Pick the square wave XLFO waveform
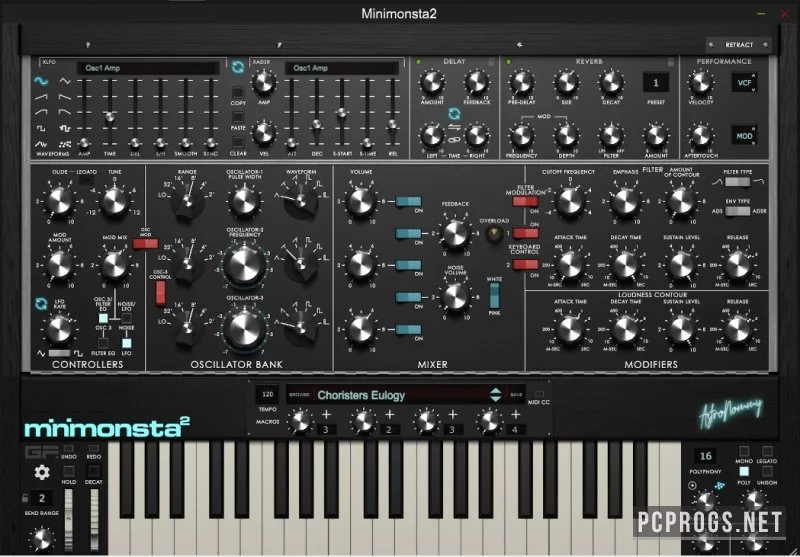The width and height of the screenshot is (800, 557). 41,129
